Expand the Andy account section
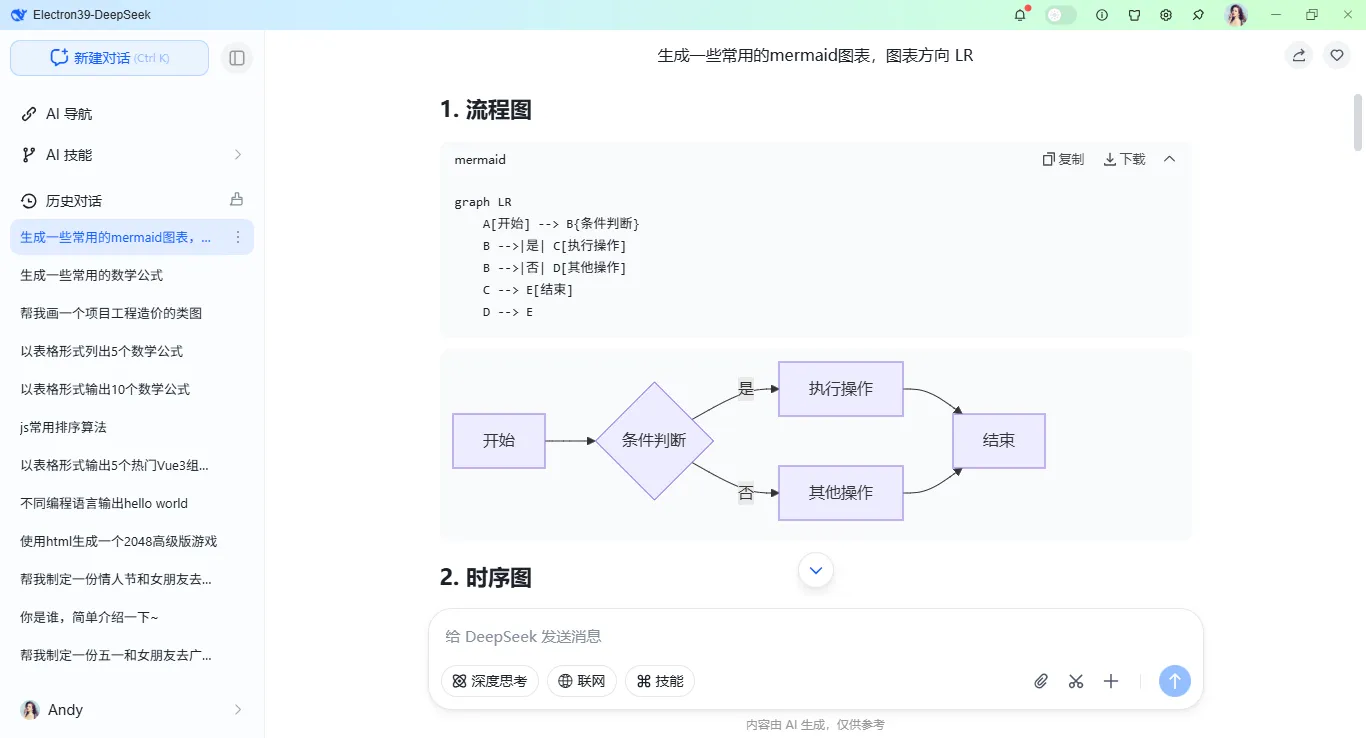The image size is (1366, 738). coord(130,710)
